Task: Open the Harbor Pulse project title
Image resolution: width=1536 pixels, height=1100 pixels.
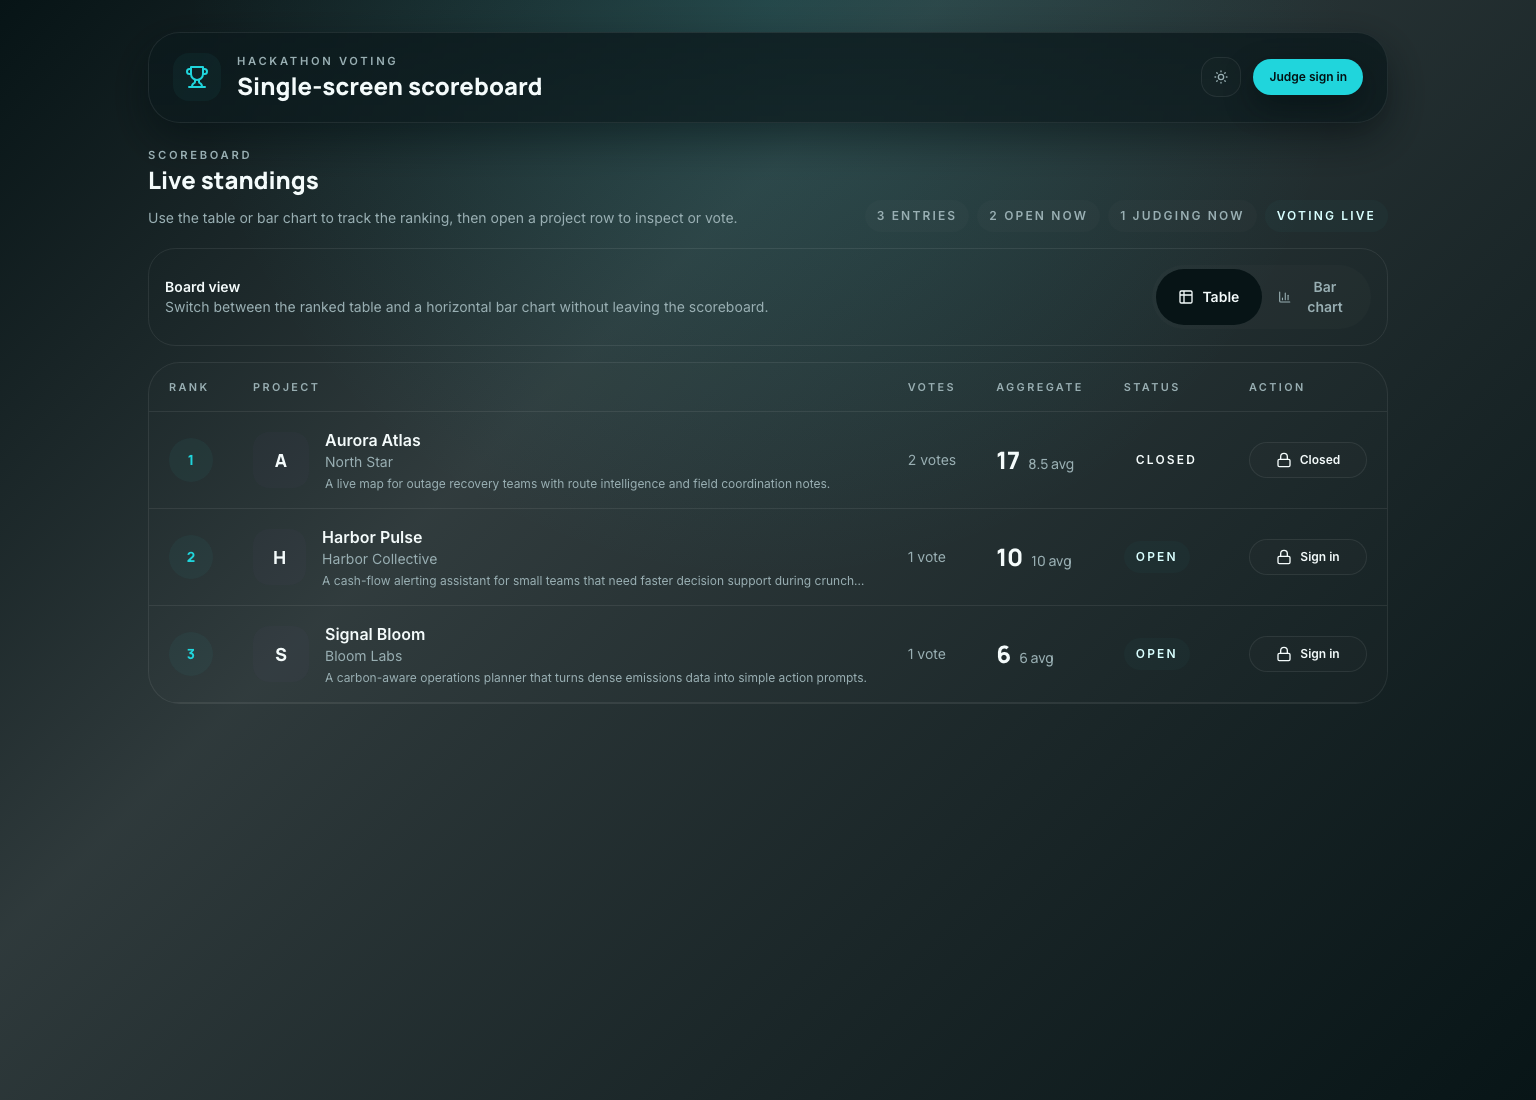Action: (x=372, y=537)
